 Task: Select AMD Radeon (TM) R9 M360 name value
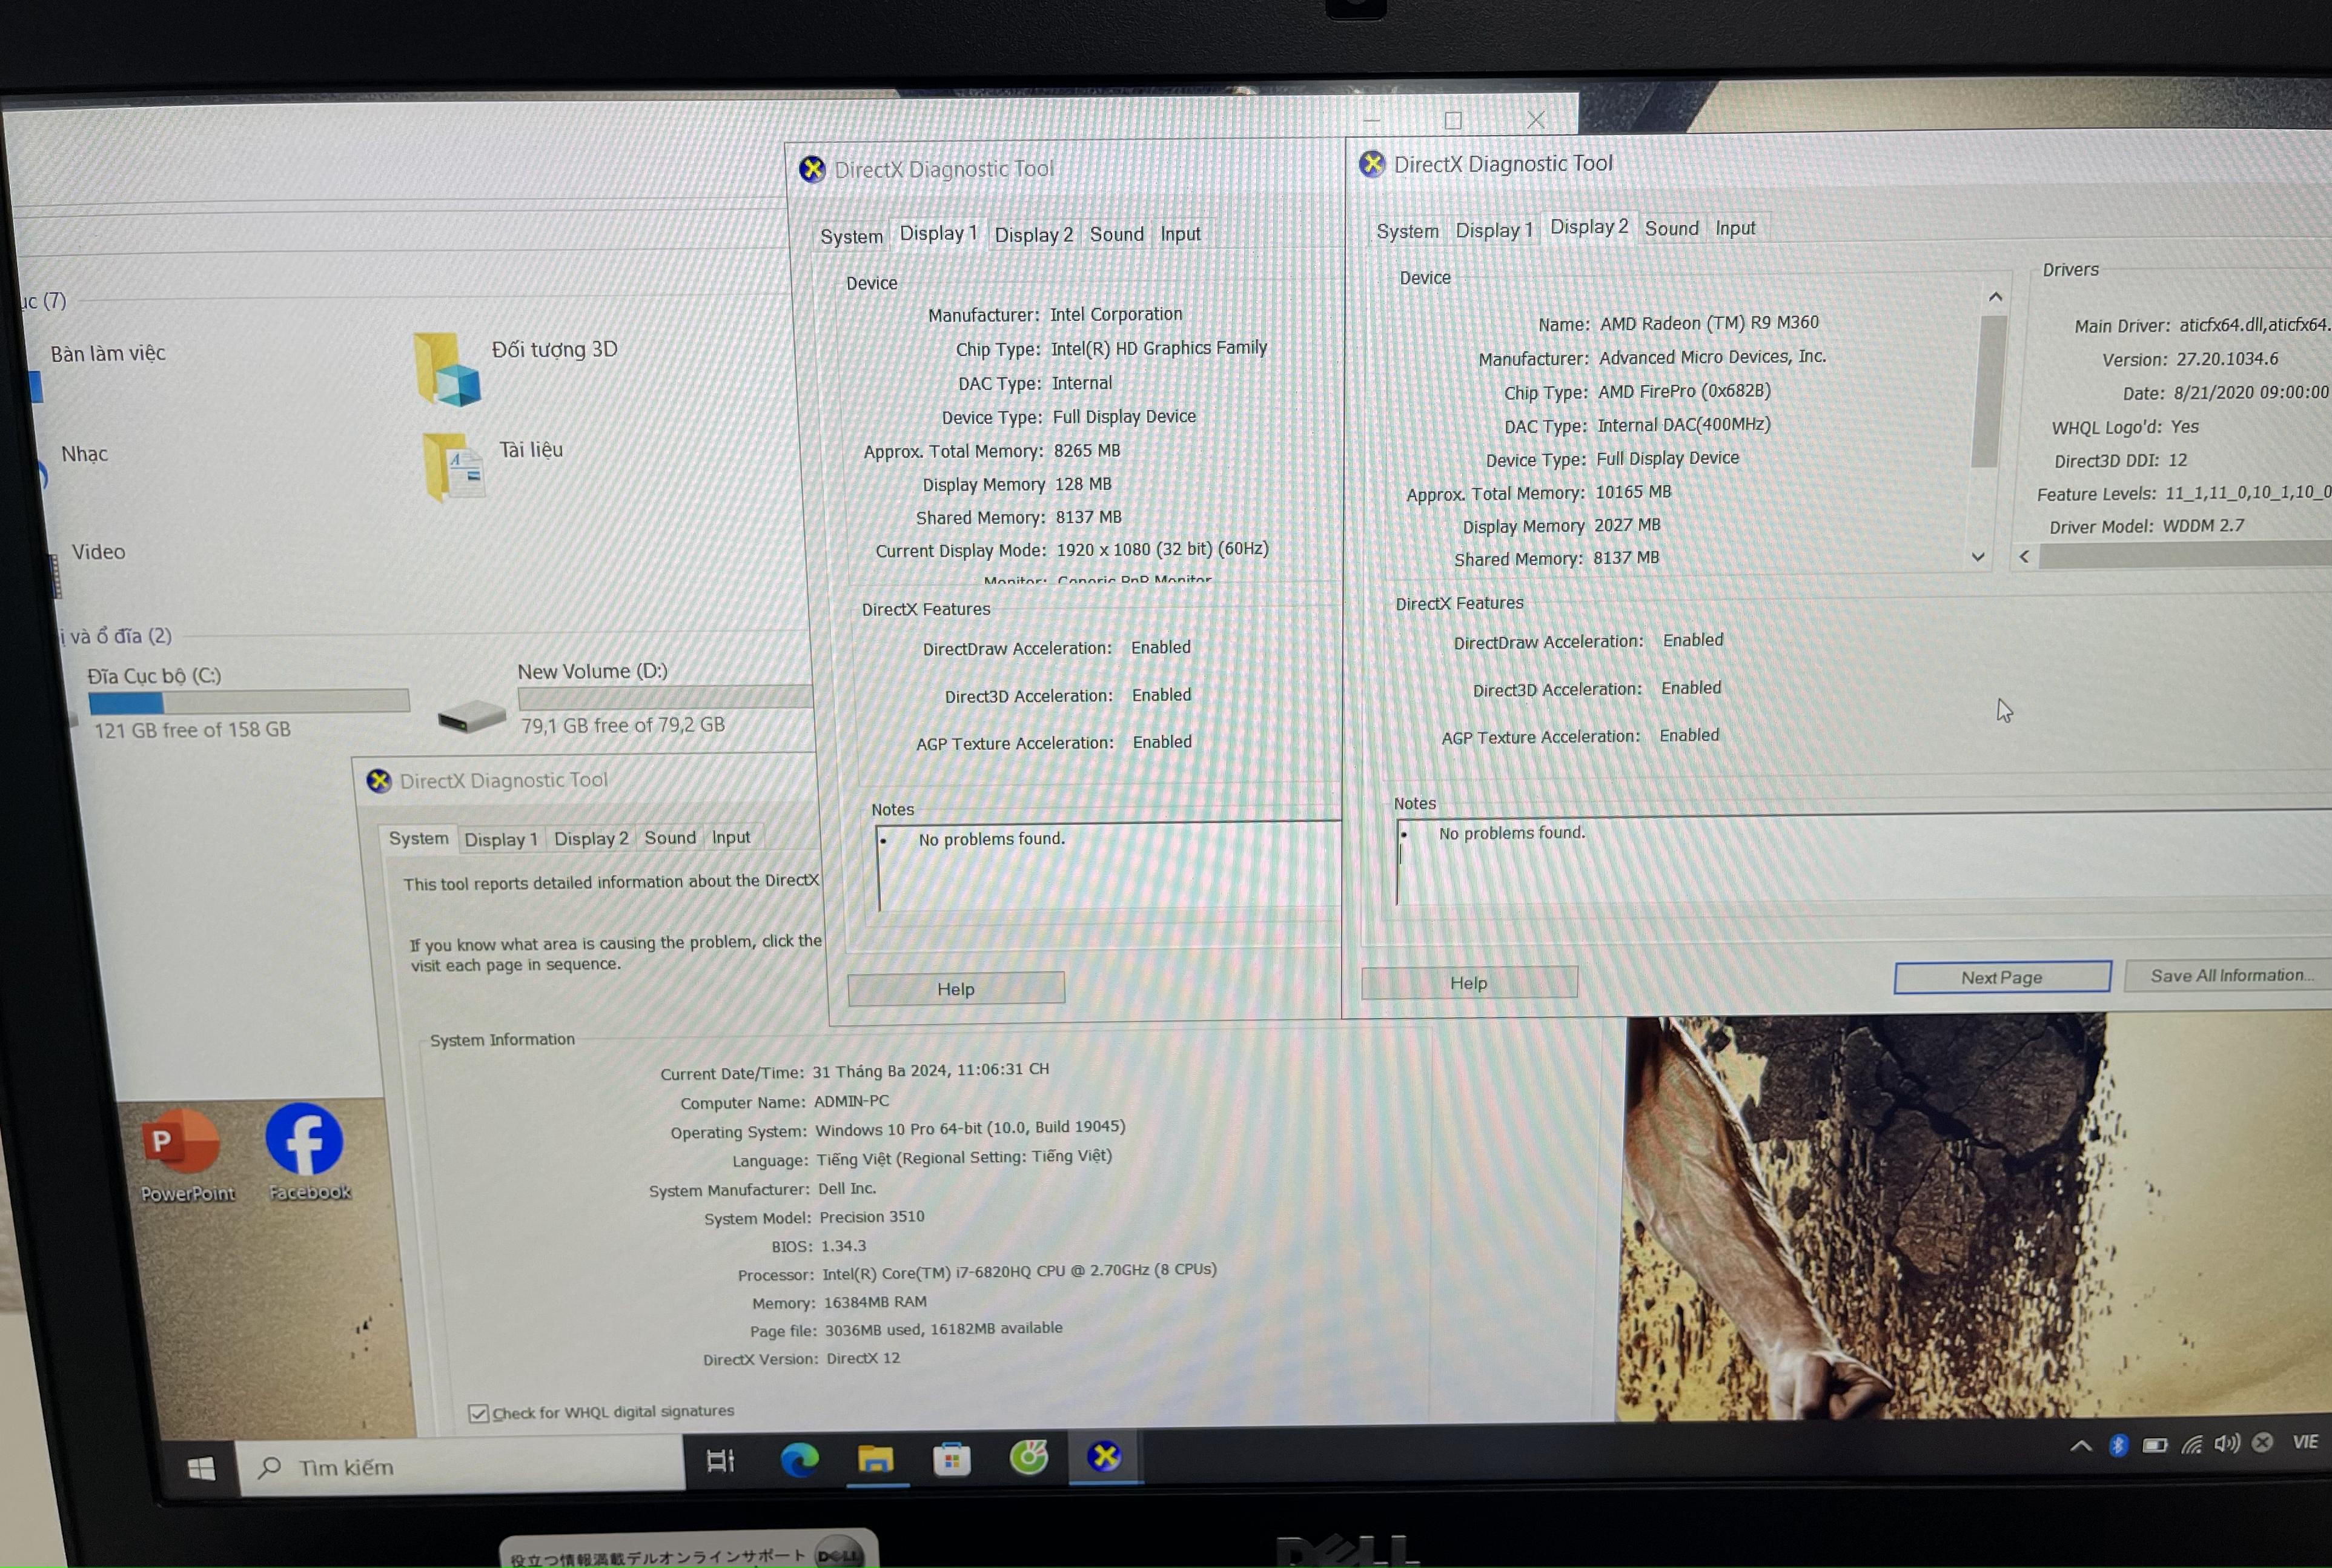point(1709,322)
